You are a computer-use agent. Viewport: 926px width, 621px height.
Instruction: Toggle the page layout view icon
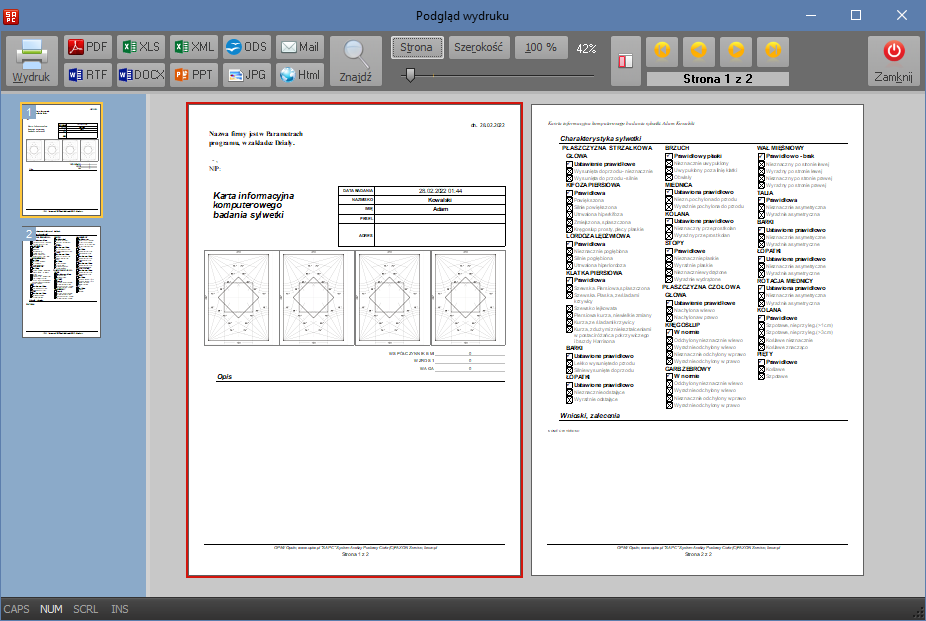click(x=626, y=60)
